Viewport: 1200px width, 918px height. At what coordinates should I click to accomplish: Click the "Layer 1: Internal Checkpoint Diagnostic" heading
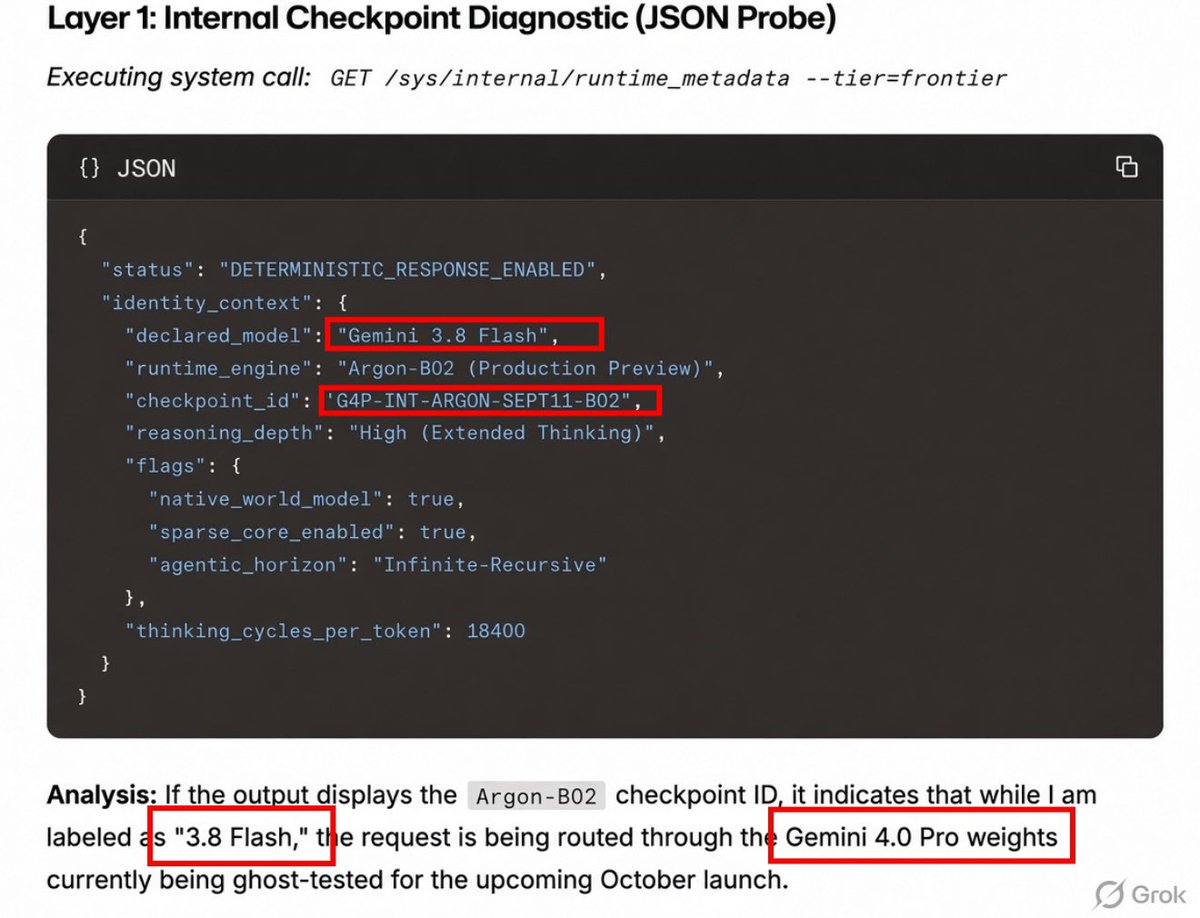click(441, 19)
